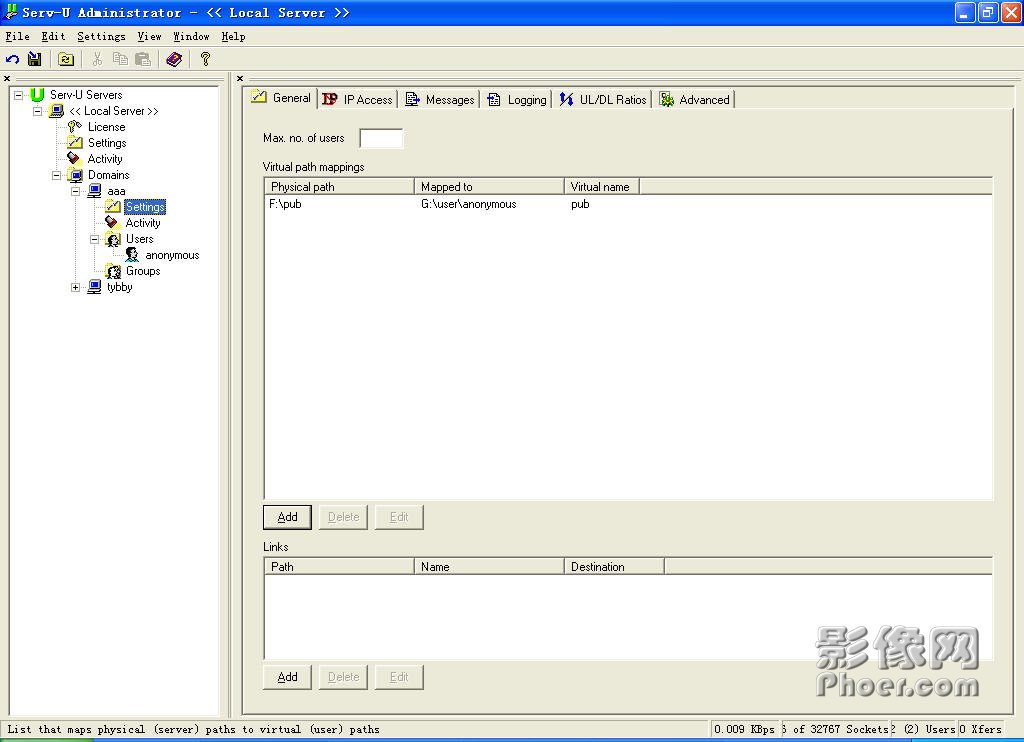Open the Help menu
The image size is (1024, 742).
pyautogui.click(x=233, y=37)
